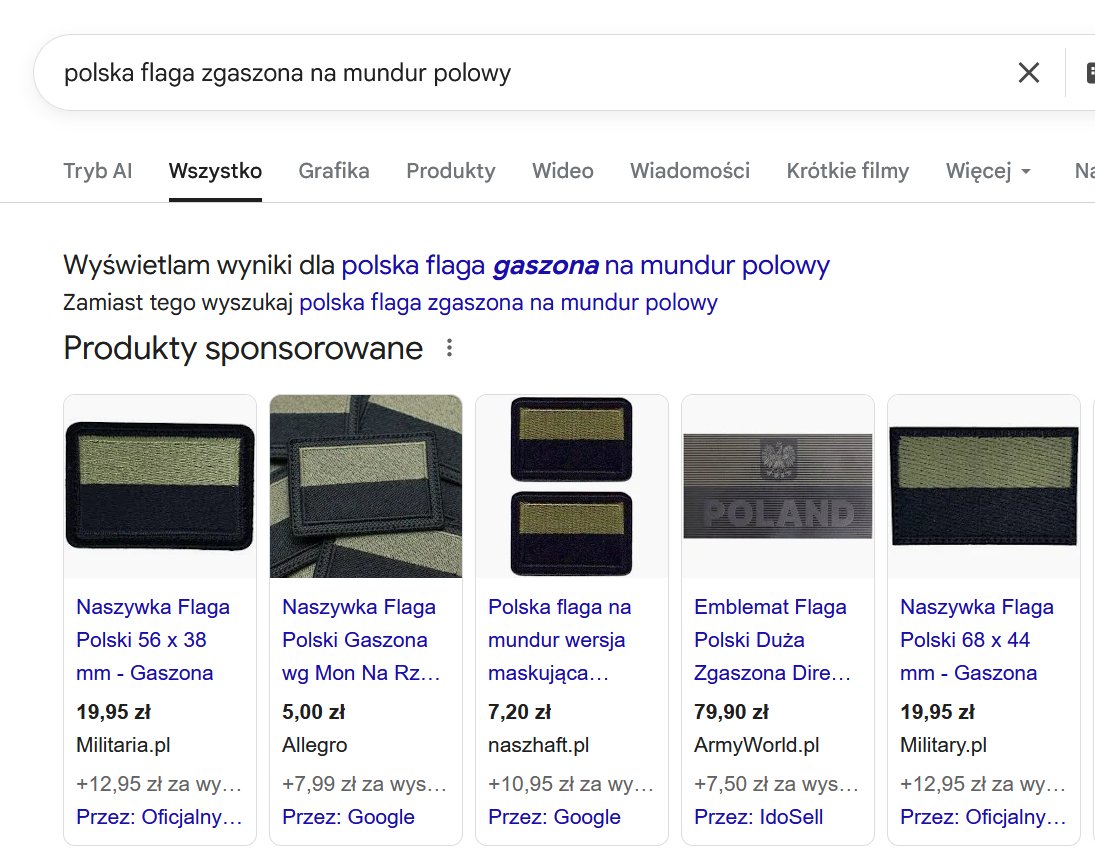Switch to Tryb AI tab
This screenshot has width=1095, height=862.
(98, 170)
